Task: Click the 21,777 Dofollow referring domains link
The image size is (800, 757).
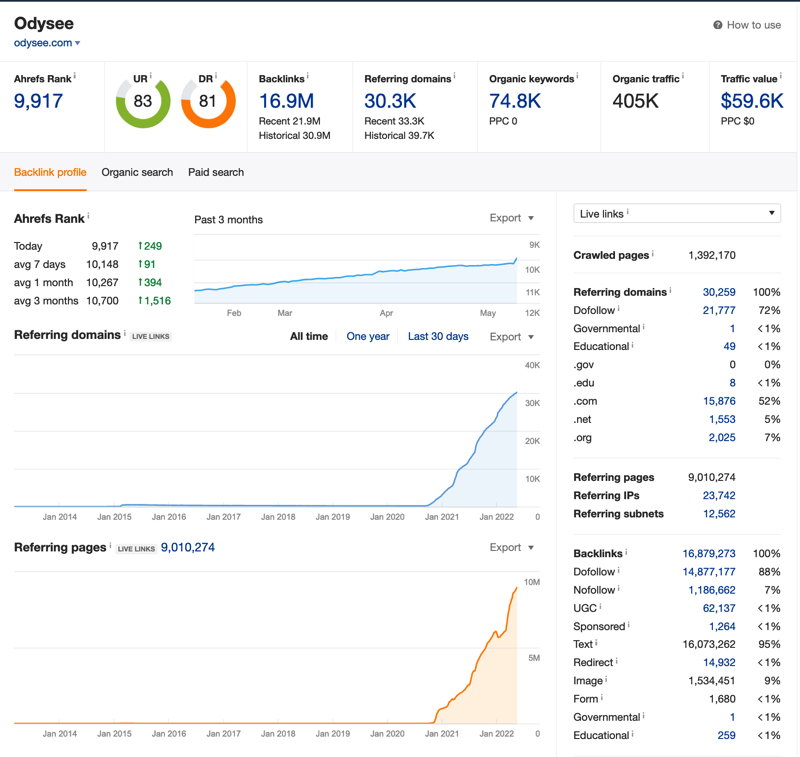Action: pos(719,310)
